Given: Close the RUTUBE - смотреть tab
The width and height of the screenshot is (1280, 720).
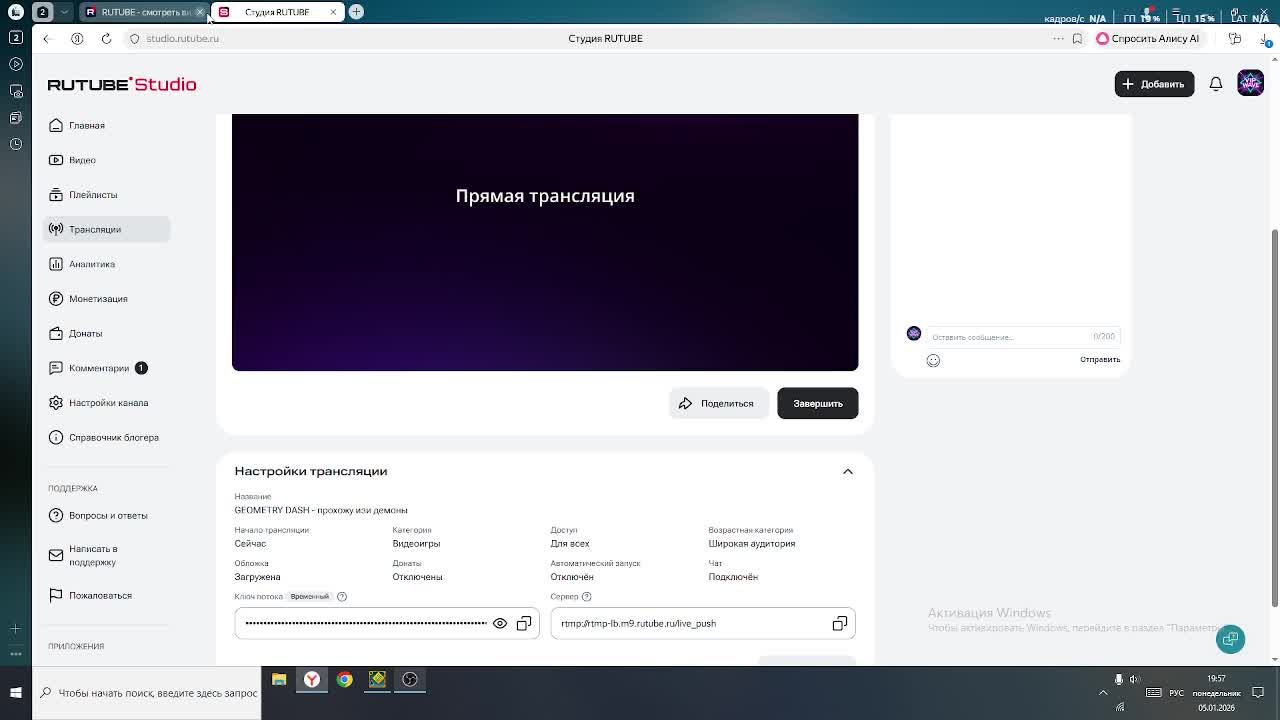Looking at the screenshot, I should coord(200,12).
